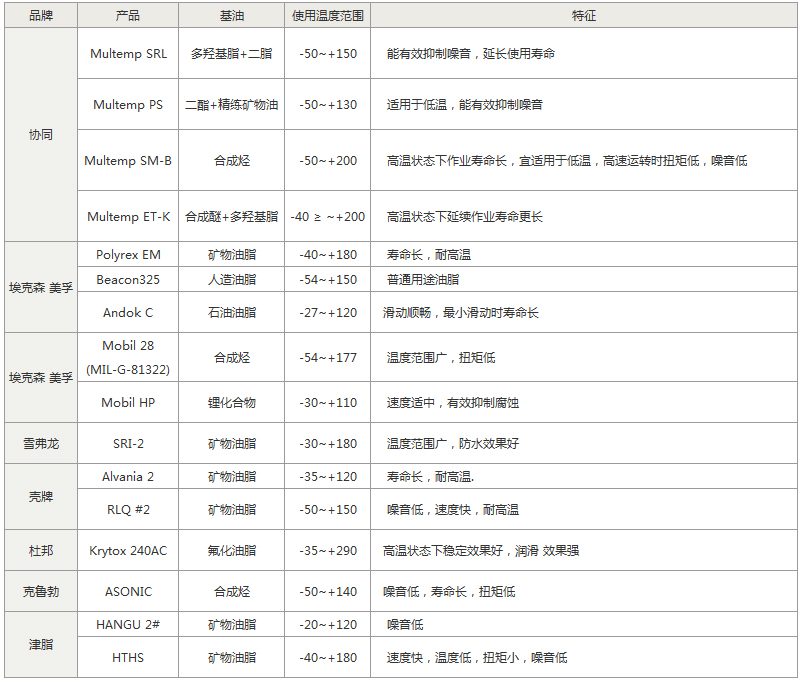Click the 产品 column header

[128, 15]
